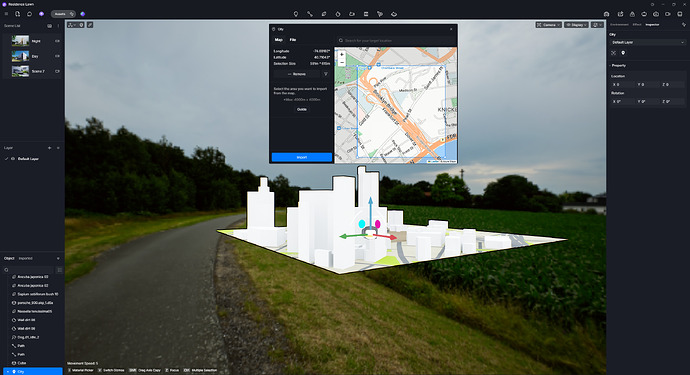Open the hamburger main menu
The image size is (690, 375).
tap(6, 14)
